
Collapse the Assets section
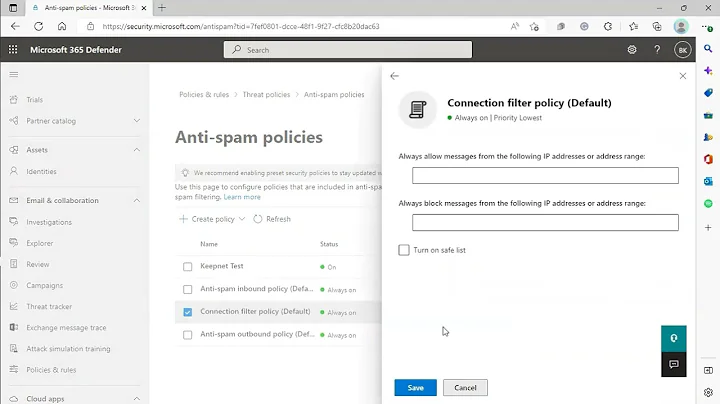pyautogui.click(x=137, y=150)
